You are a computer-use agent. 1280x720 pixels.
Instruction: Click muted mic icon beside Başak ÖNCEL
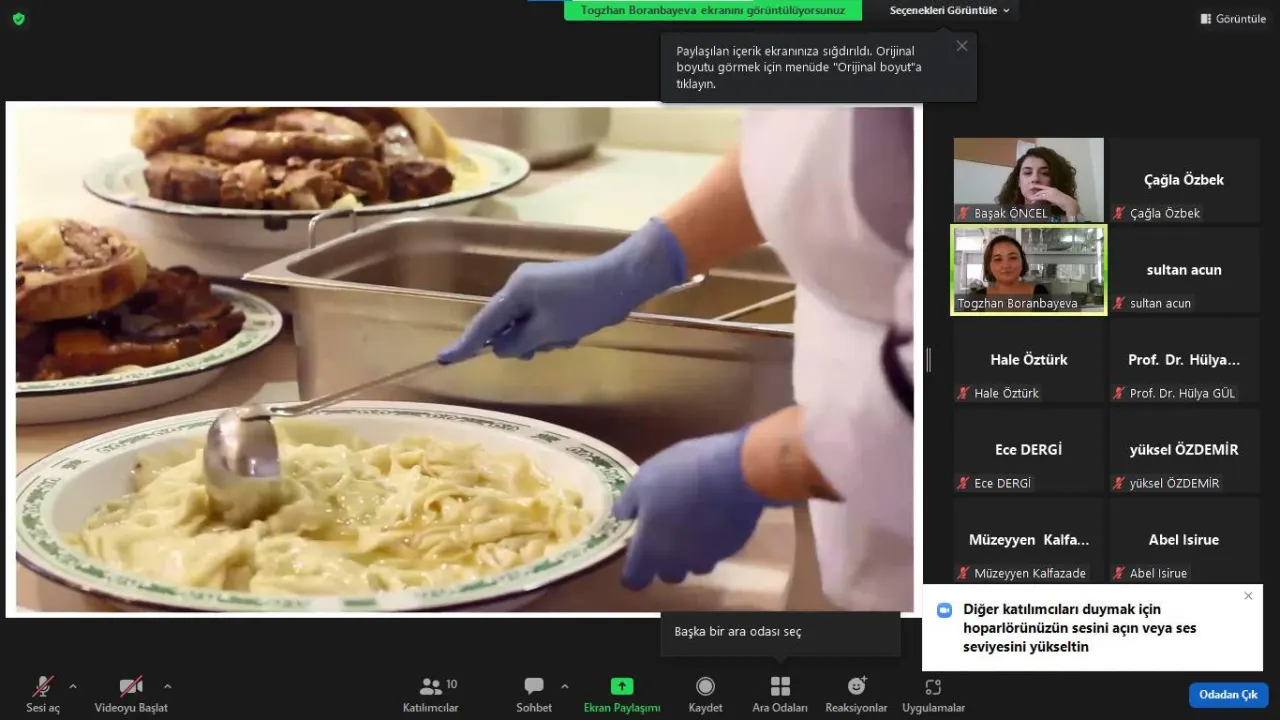pyautogui.click(x=964, y=213)
